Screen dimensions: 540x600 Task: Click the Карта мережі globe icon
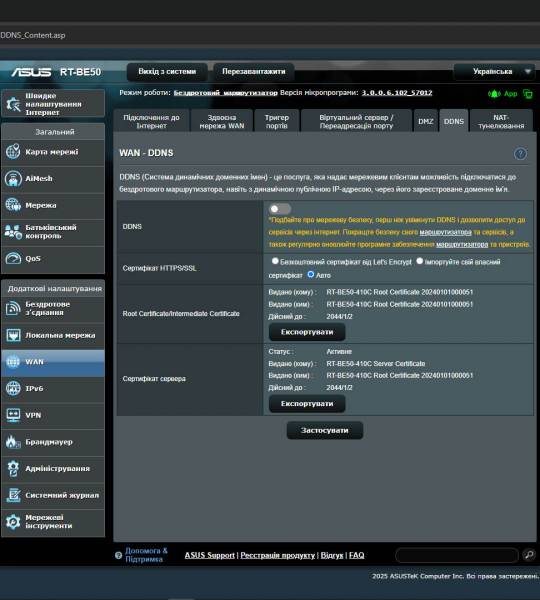click(13, 152)
